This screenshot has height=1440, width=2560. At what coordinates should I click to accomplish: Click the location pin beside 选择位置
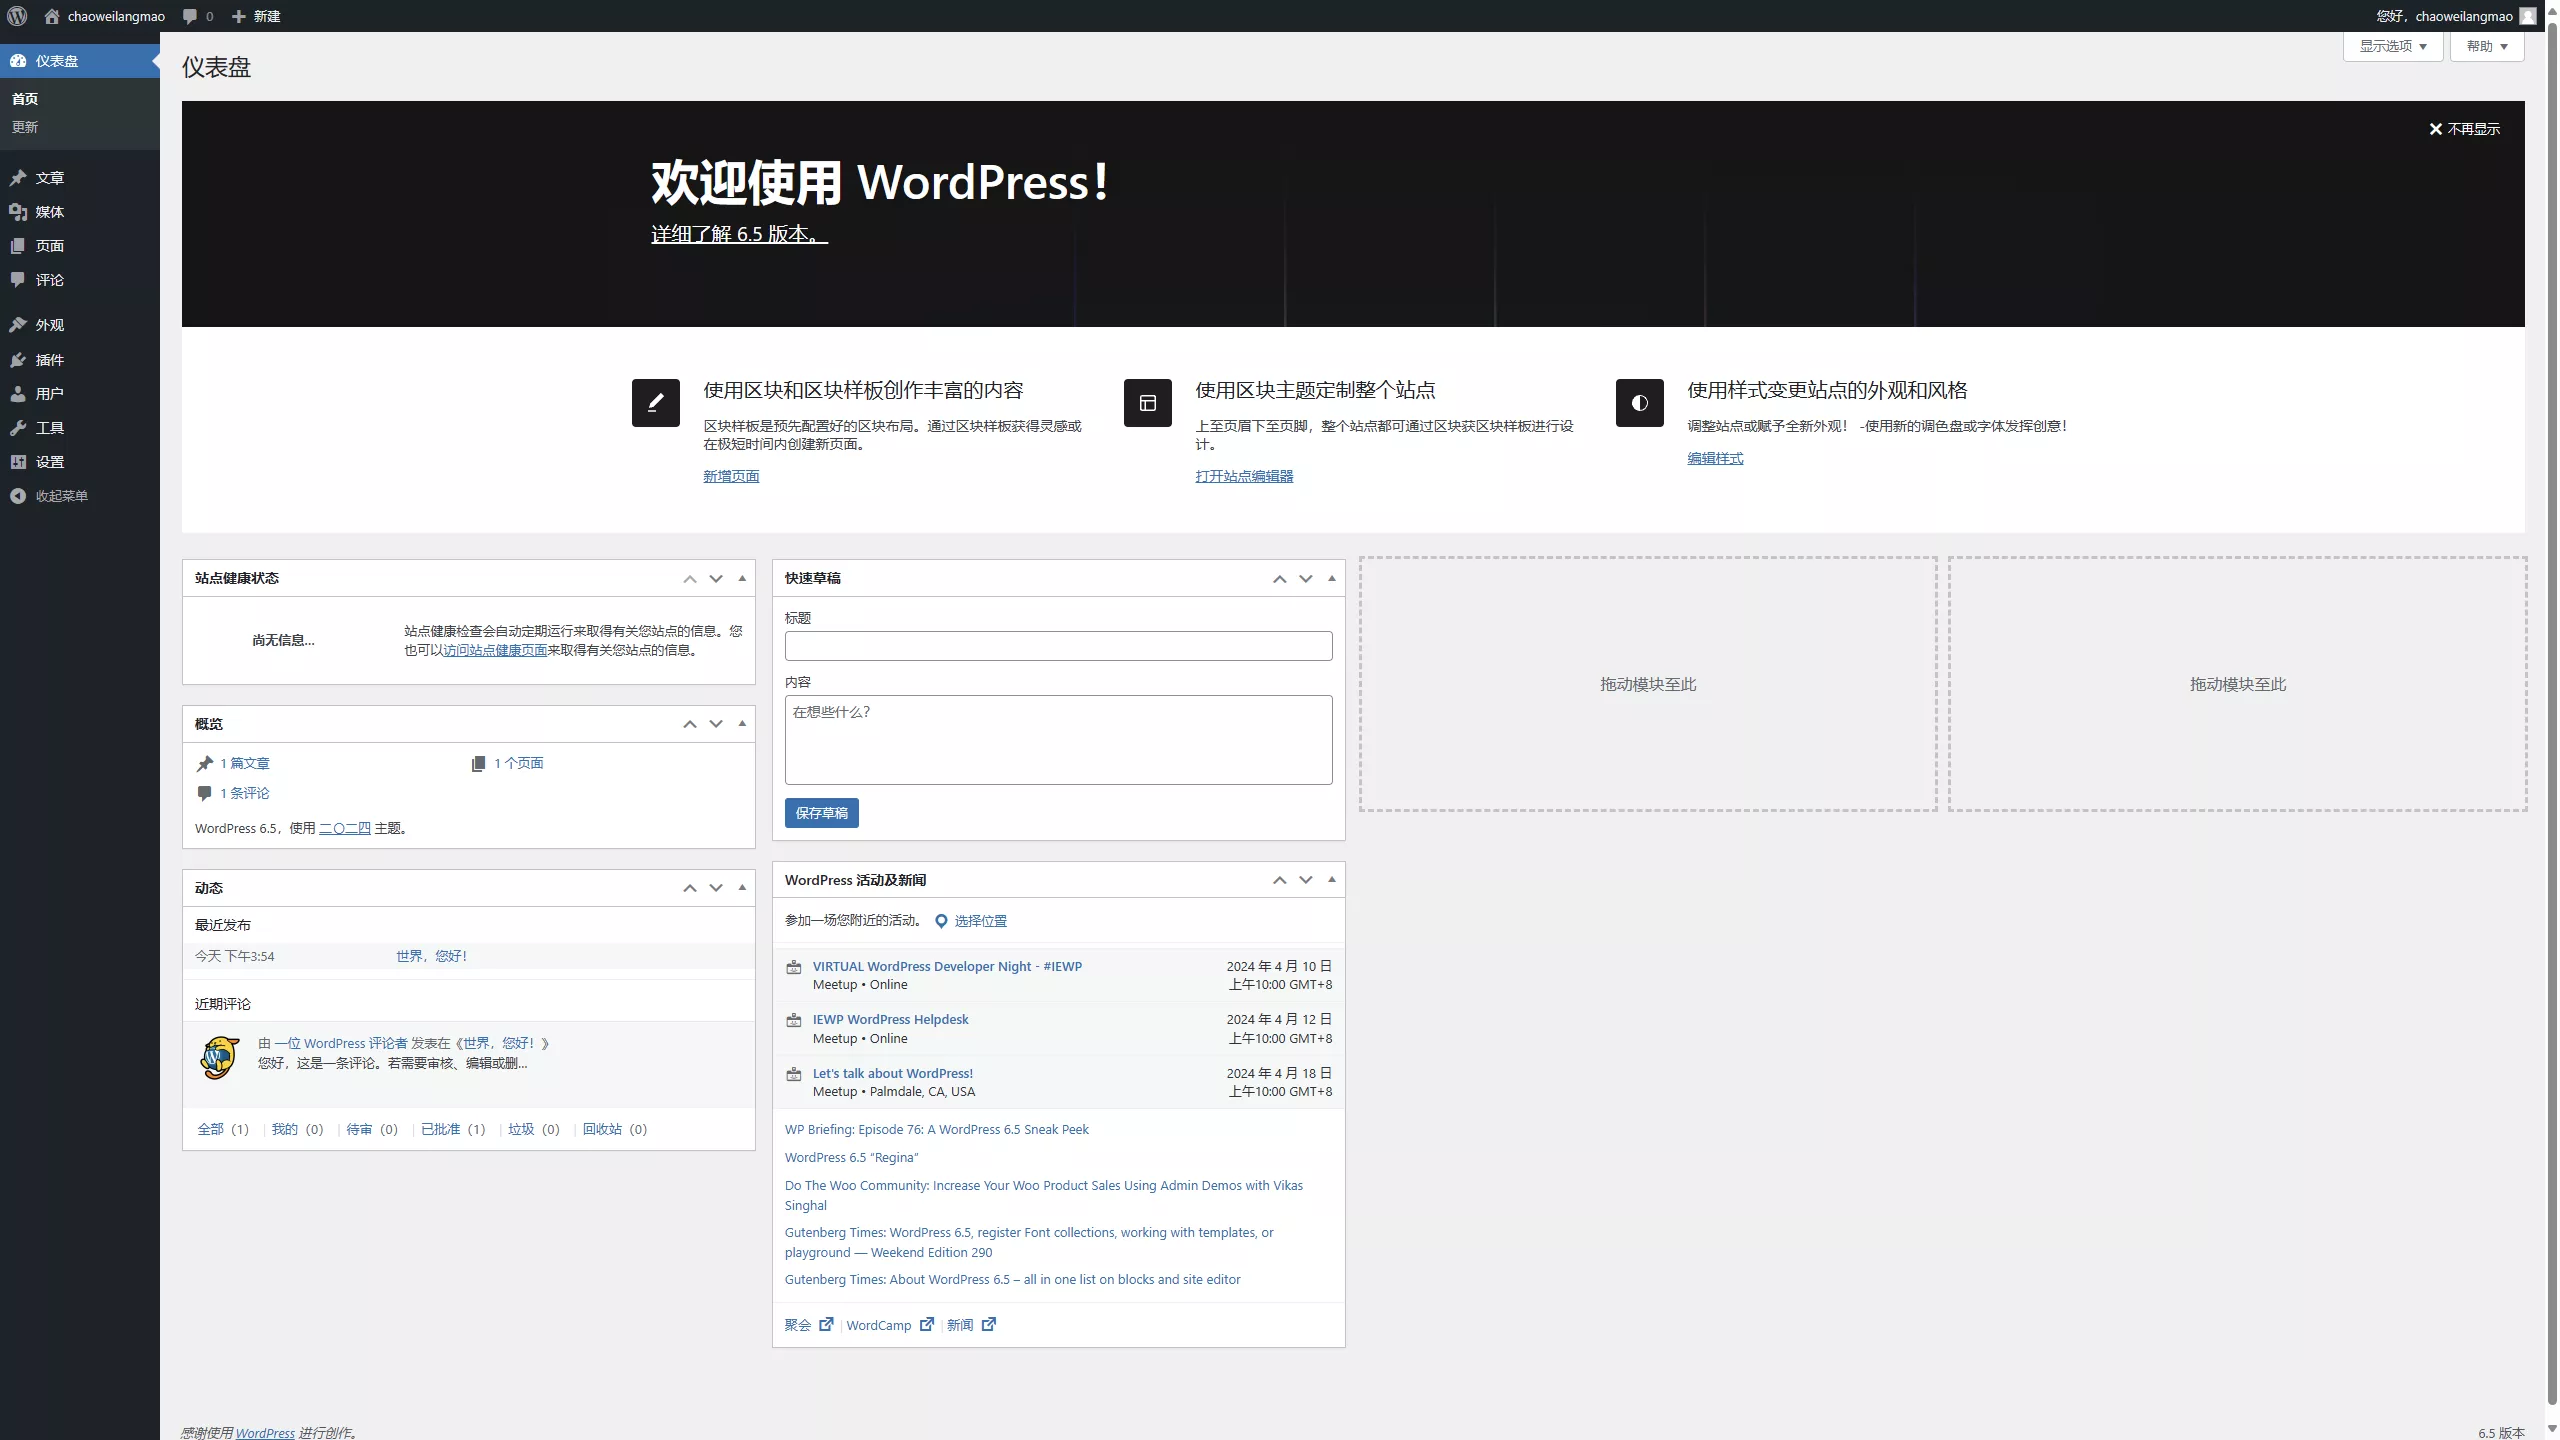pos(940,920)
